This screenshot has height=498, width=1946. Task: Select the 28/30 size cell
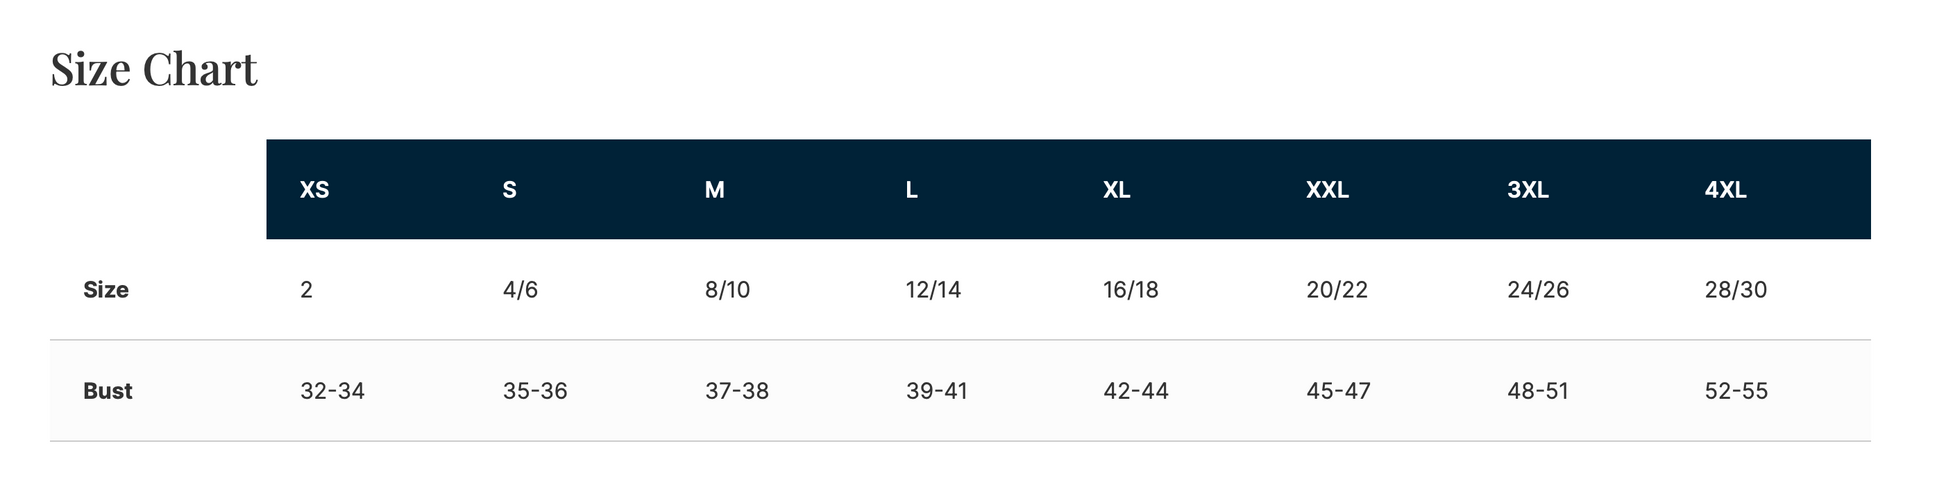click(x=1735, y=290)
